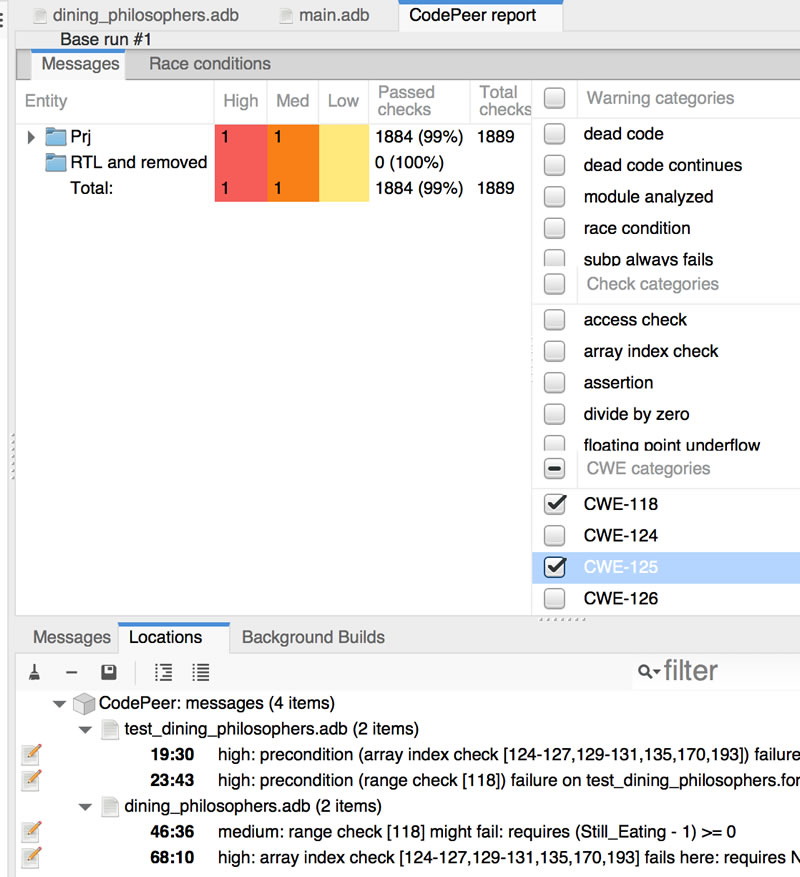Click the pencil icon on the 19:30 message row
This screenshot has width=800, height=877.
pyautogui.click(x=31, y=754)
